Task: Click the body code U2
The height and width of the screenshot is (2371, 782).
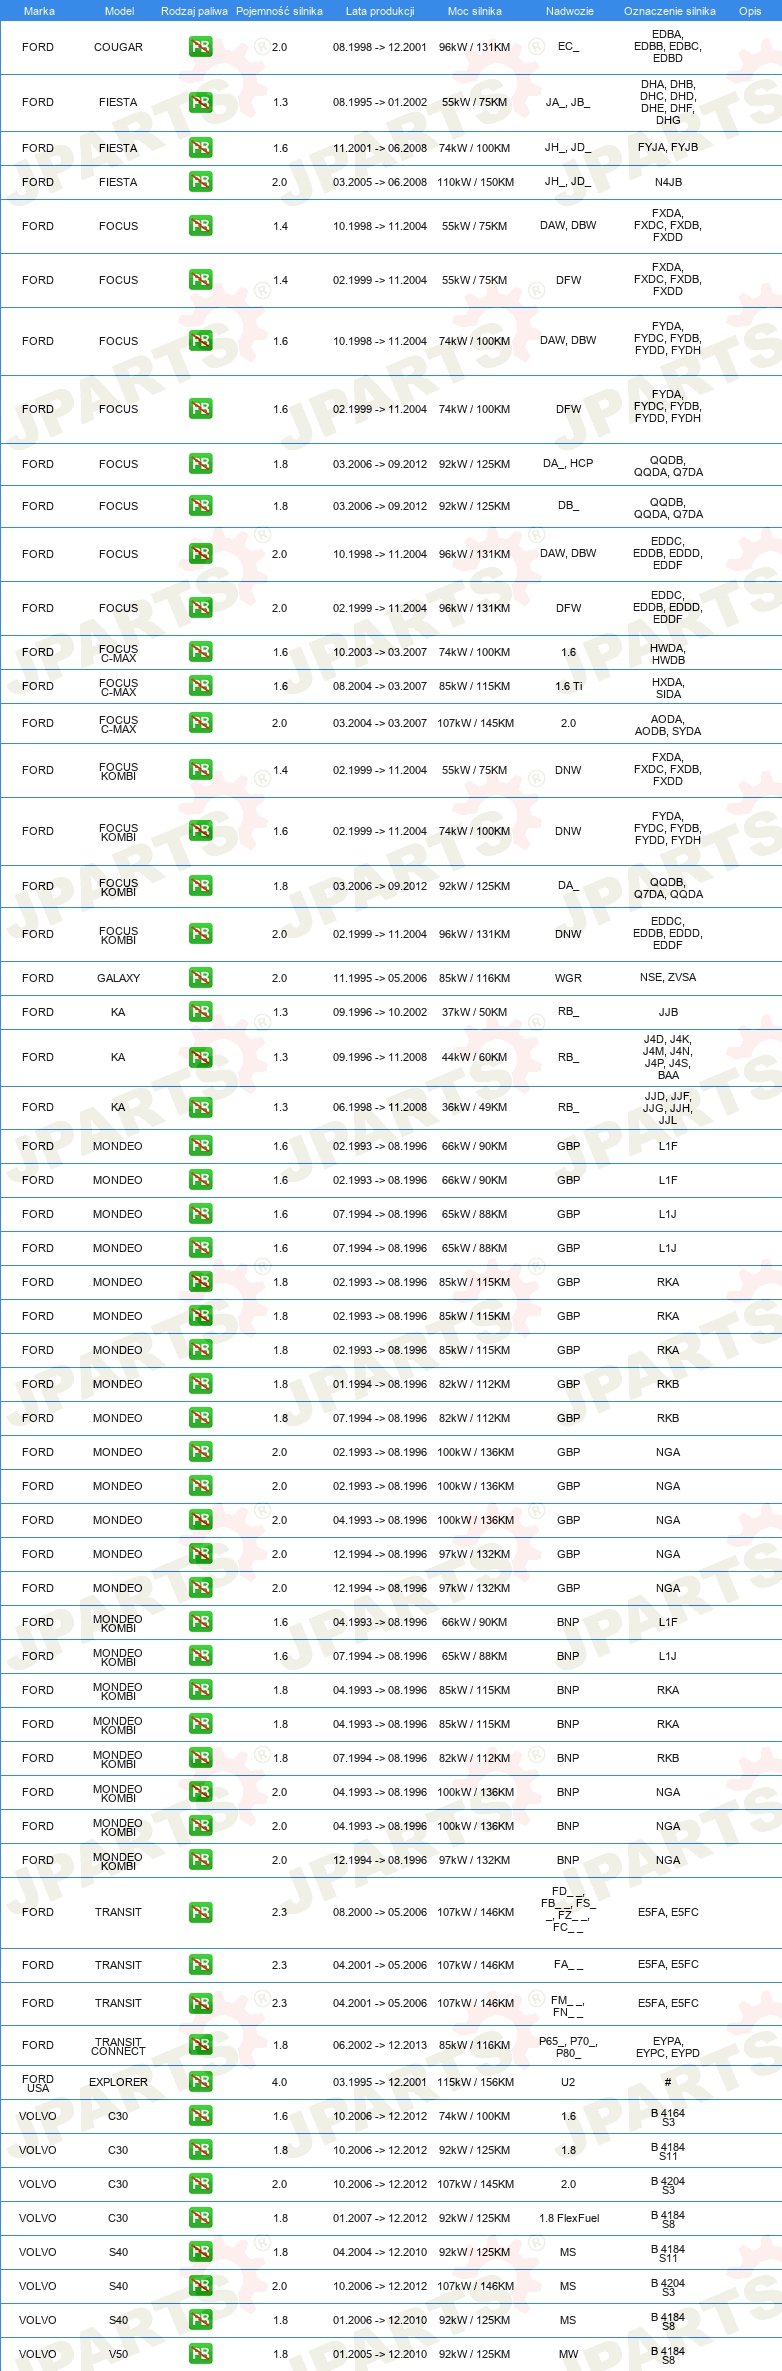Action: tap(568, 2082)
